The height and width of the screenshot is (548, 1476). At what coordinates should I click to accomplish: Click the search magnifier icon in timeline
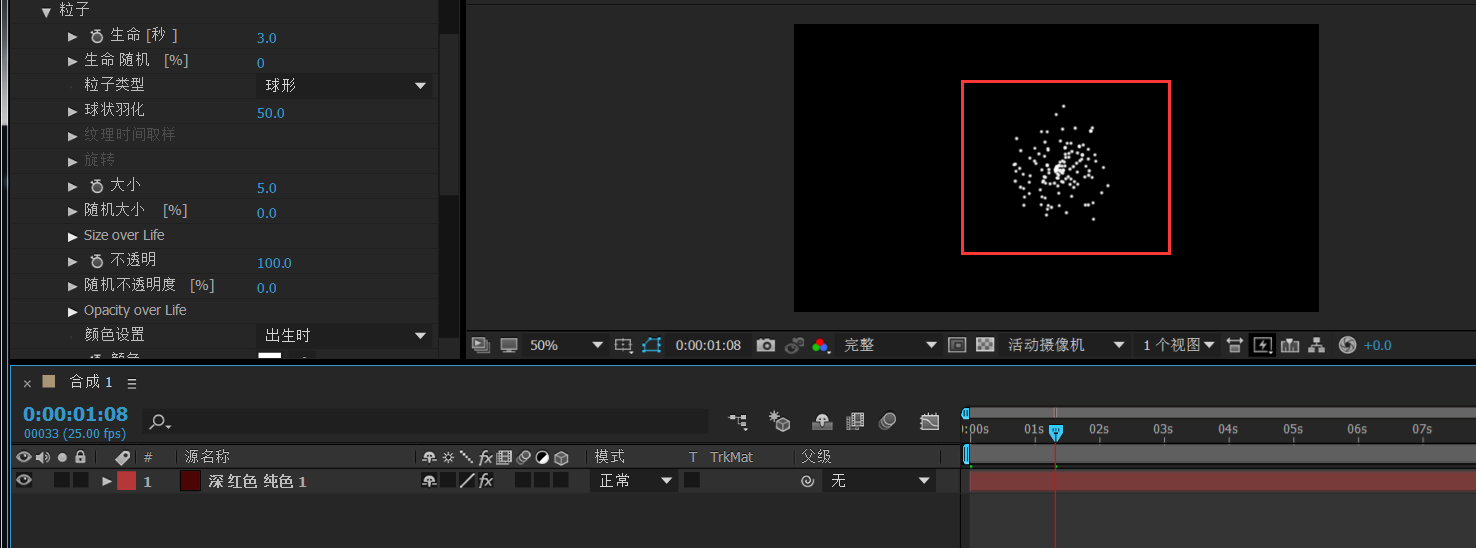click(159, 422)
